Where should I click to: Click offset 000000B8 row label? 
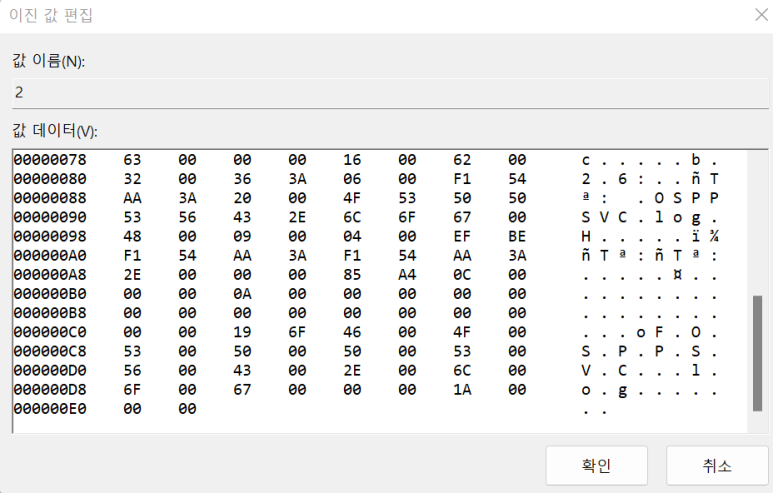pyautogui.click(x=50, y=313)
